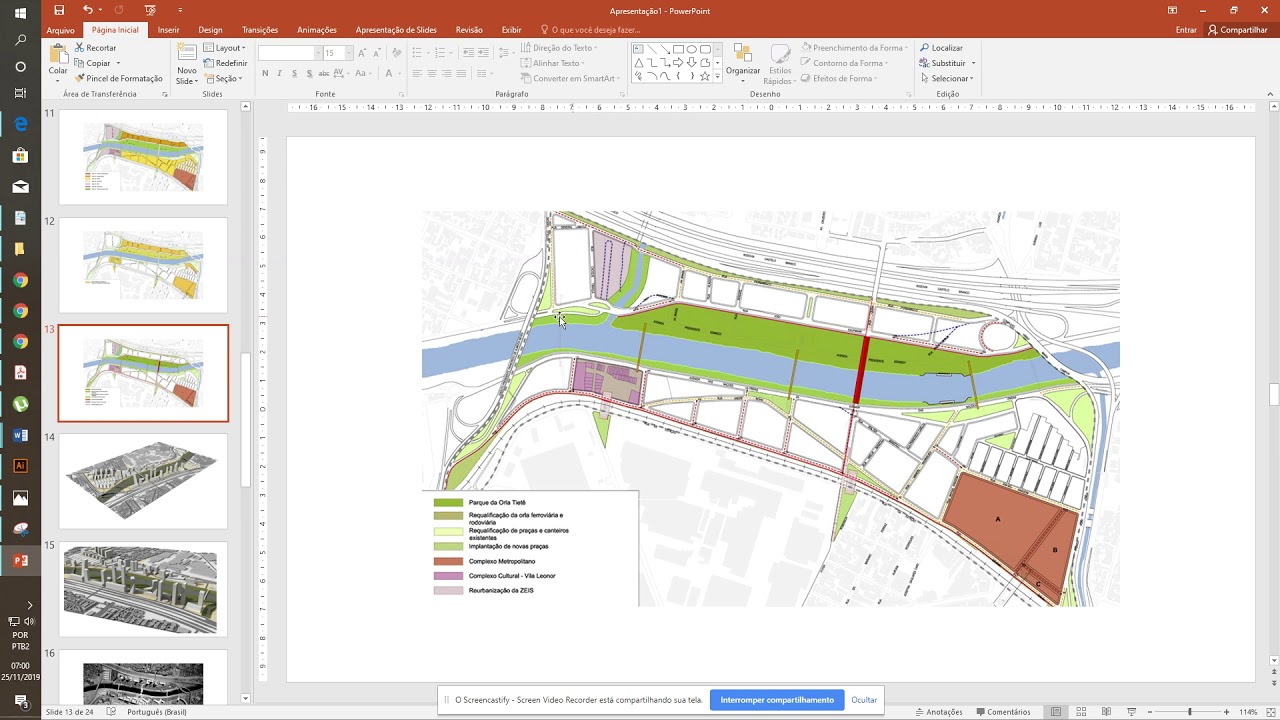Click the Organizar arrange icon

743,54
